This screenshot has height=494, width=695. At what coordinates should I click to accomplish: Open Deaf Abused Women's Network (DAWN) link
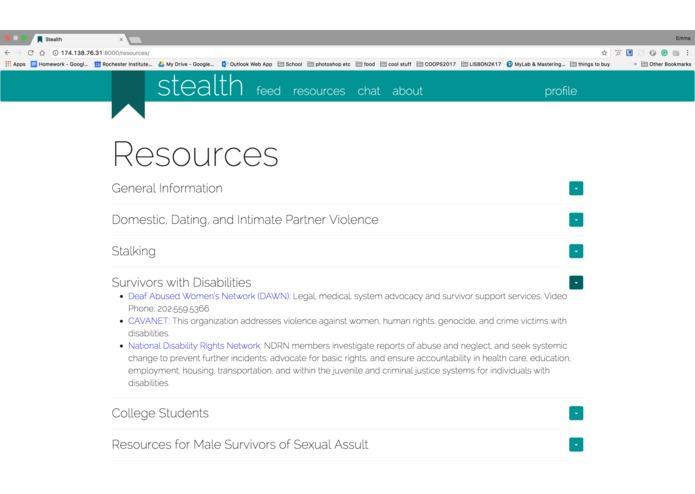coord(209,296)
